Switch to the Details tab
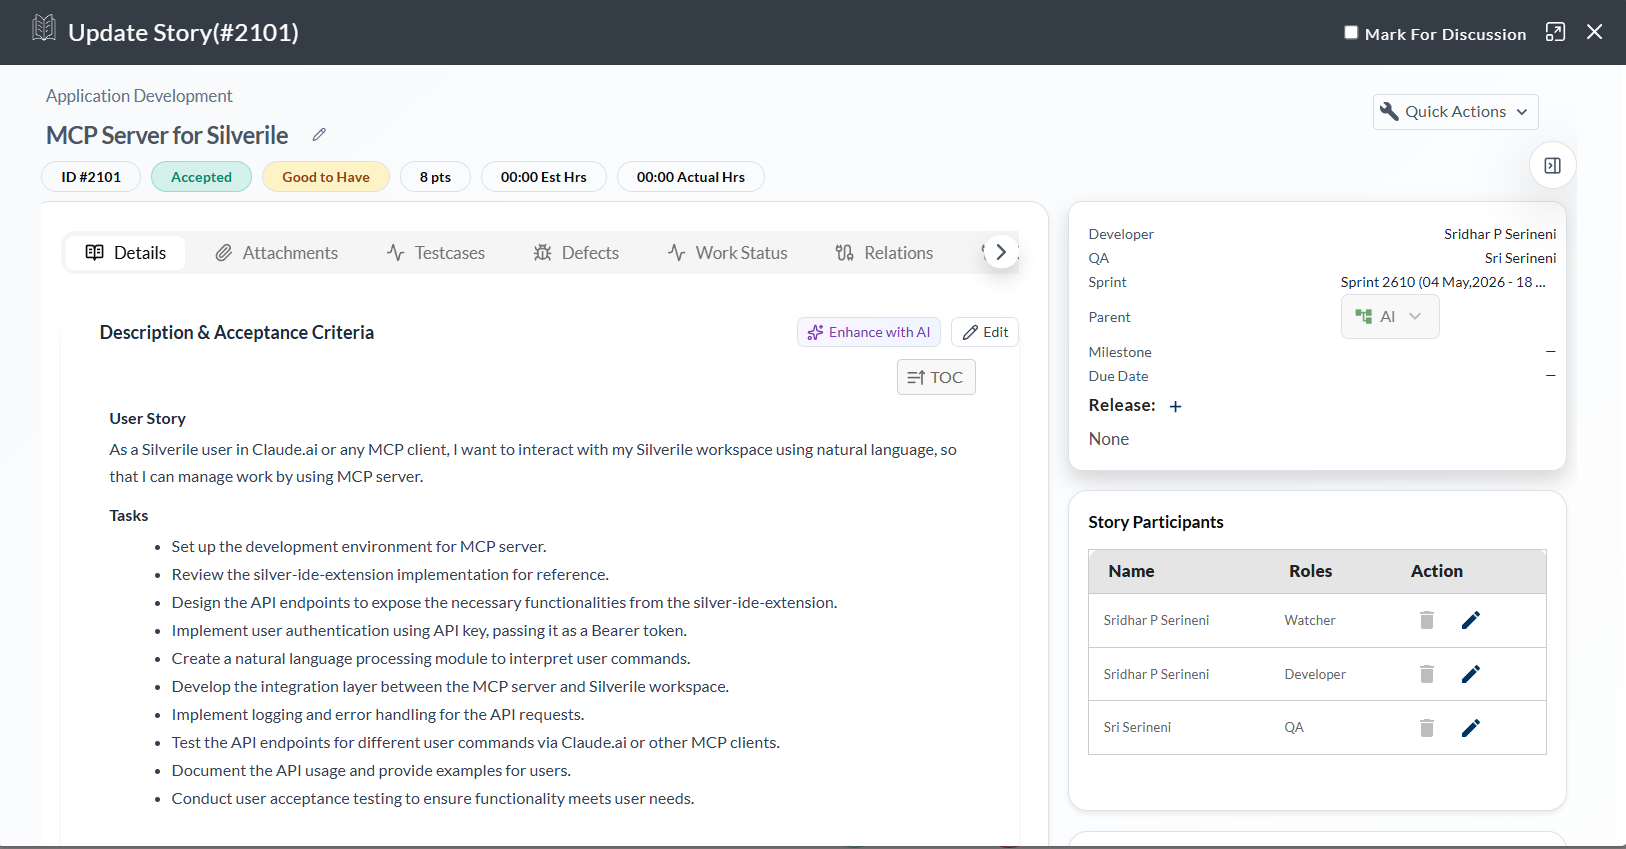 pos(126,253)
